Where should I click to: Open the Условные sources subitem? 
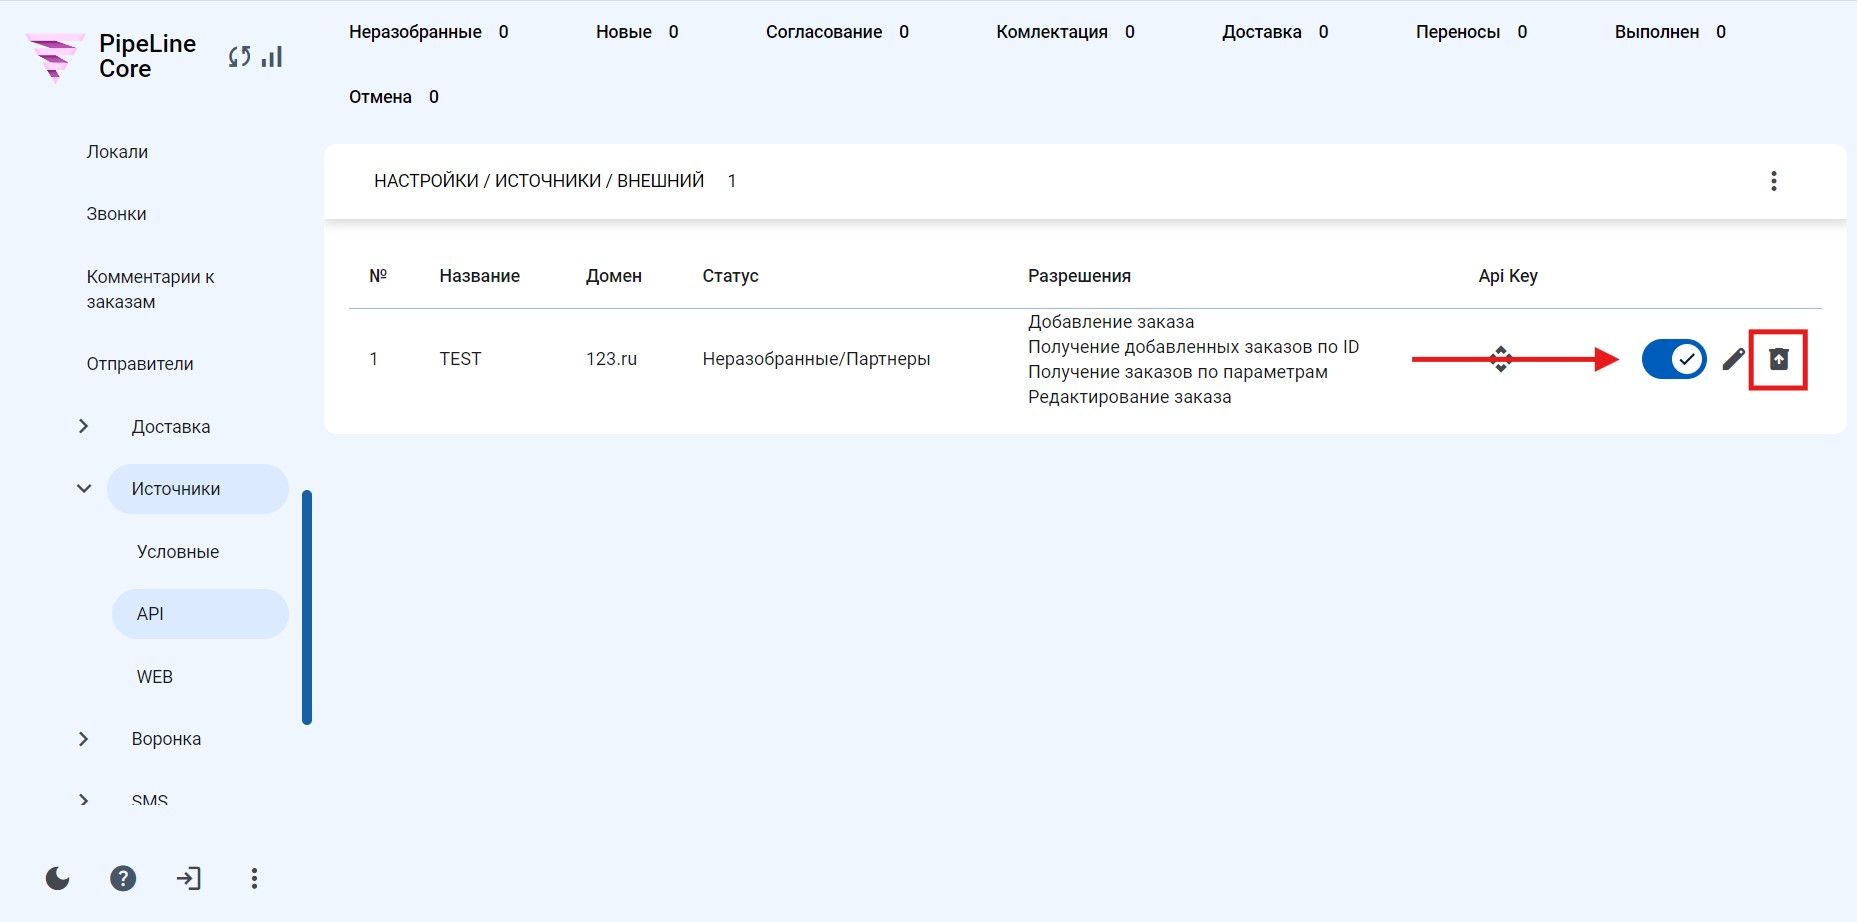178,552
